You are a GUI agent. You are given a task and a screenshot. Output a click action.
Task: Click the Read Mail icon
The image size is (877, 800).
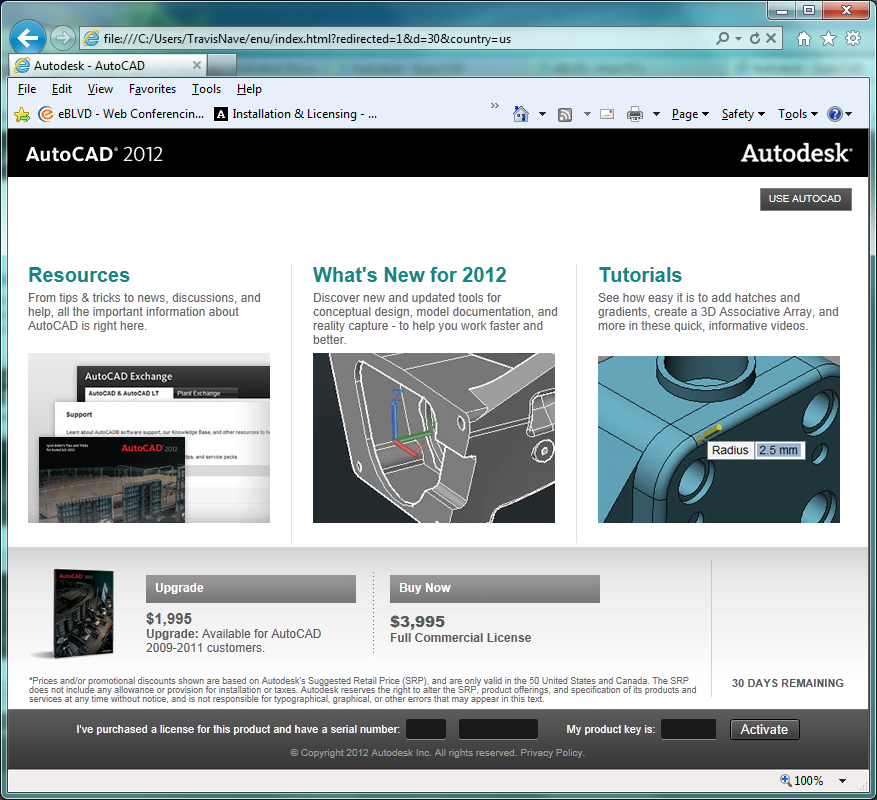tap(607, 114)
